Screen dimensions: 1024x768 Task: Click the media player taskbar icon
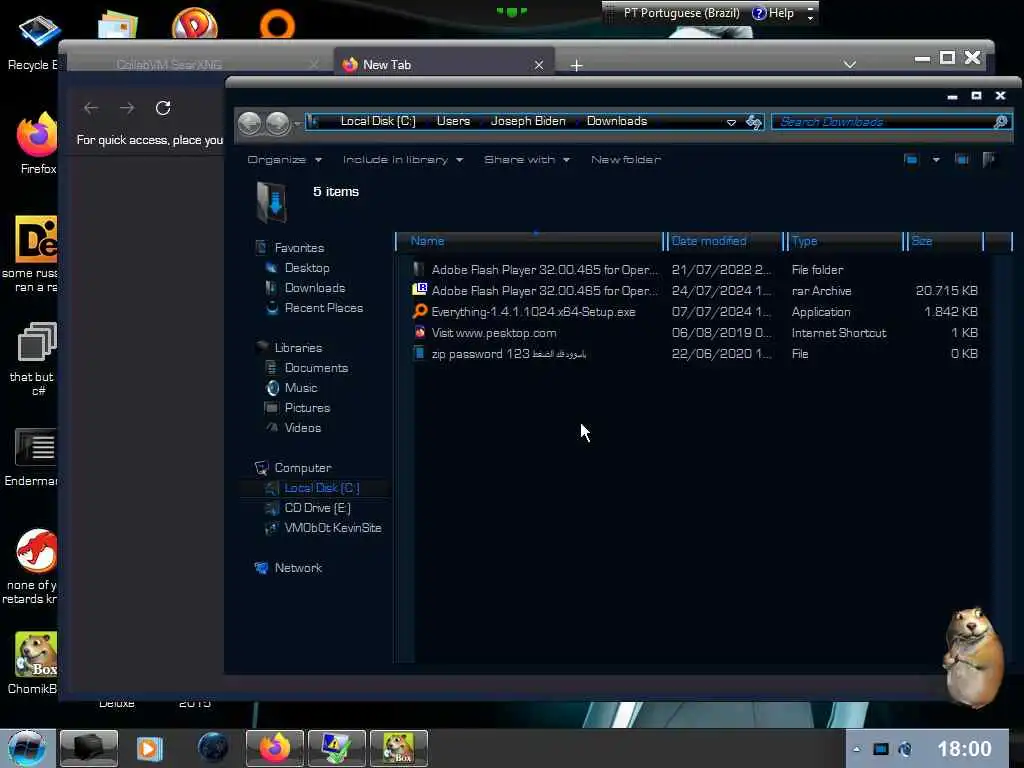point(149,748)
